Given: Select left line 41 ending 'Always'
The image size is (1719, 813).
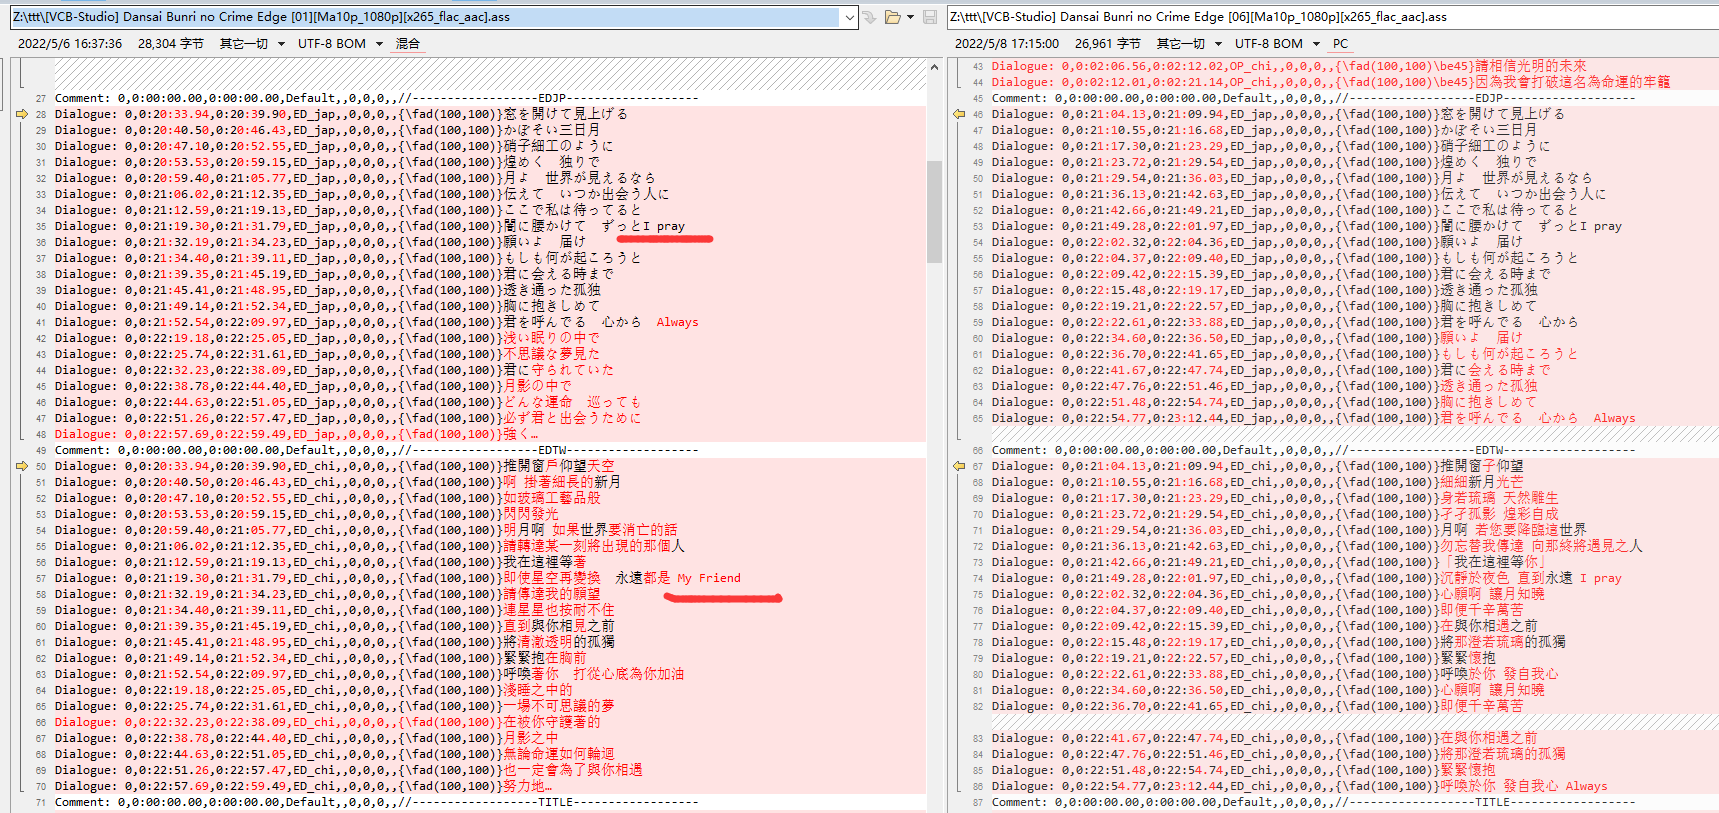Looking at the screenshot, I should (490, 322).
